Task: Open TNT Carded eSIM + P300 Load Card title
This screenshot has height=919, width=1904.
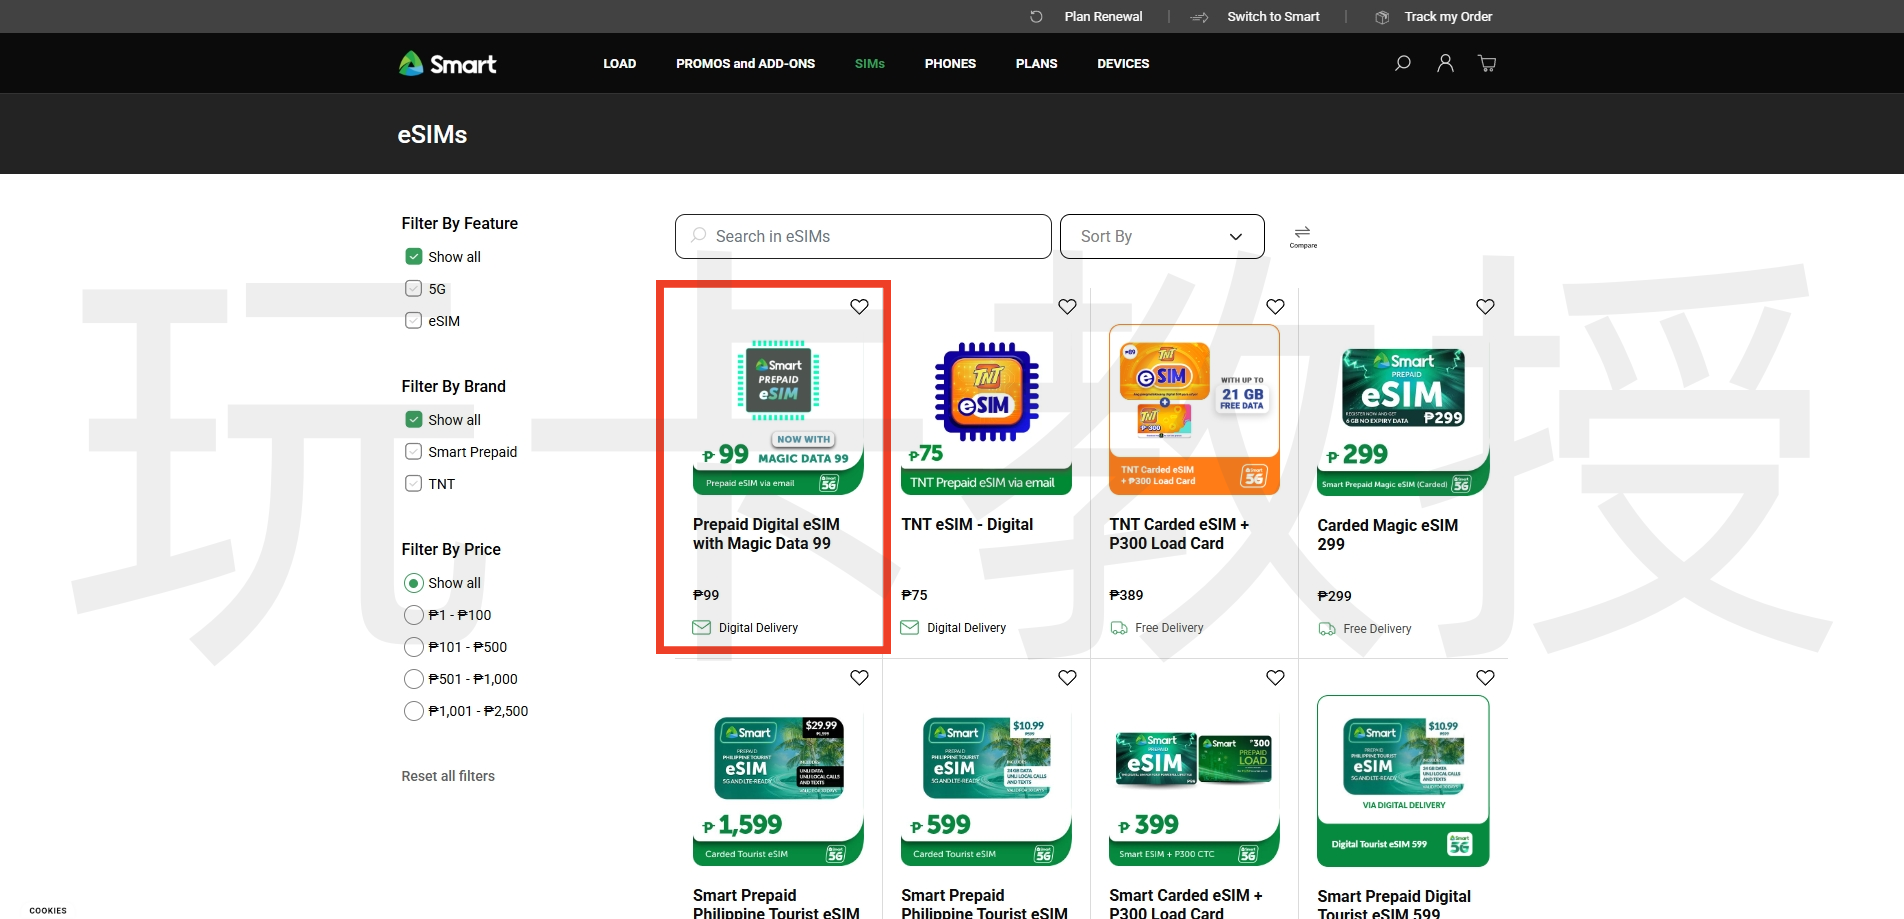Action: click(x=1179, y=534)
